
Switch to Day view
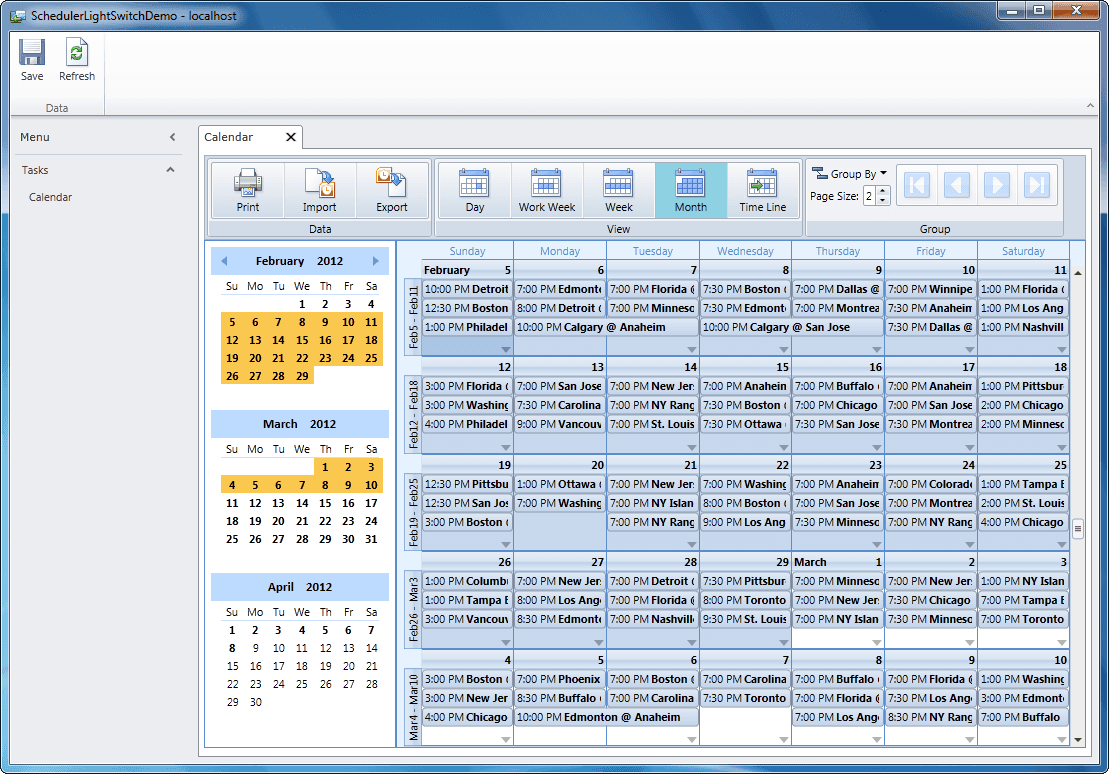pyautogui.click(x=475, y=190)
